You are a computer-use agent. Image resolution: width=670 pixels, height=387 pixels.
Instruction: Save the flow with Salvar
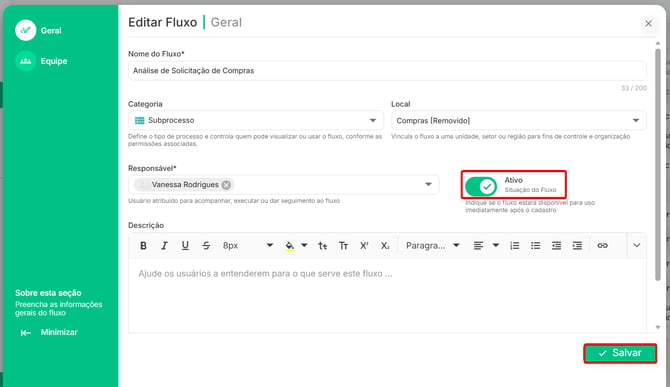point(620,353)
